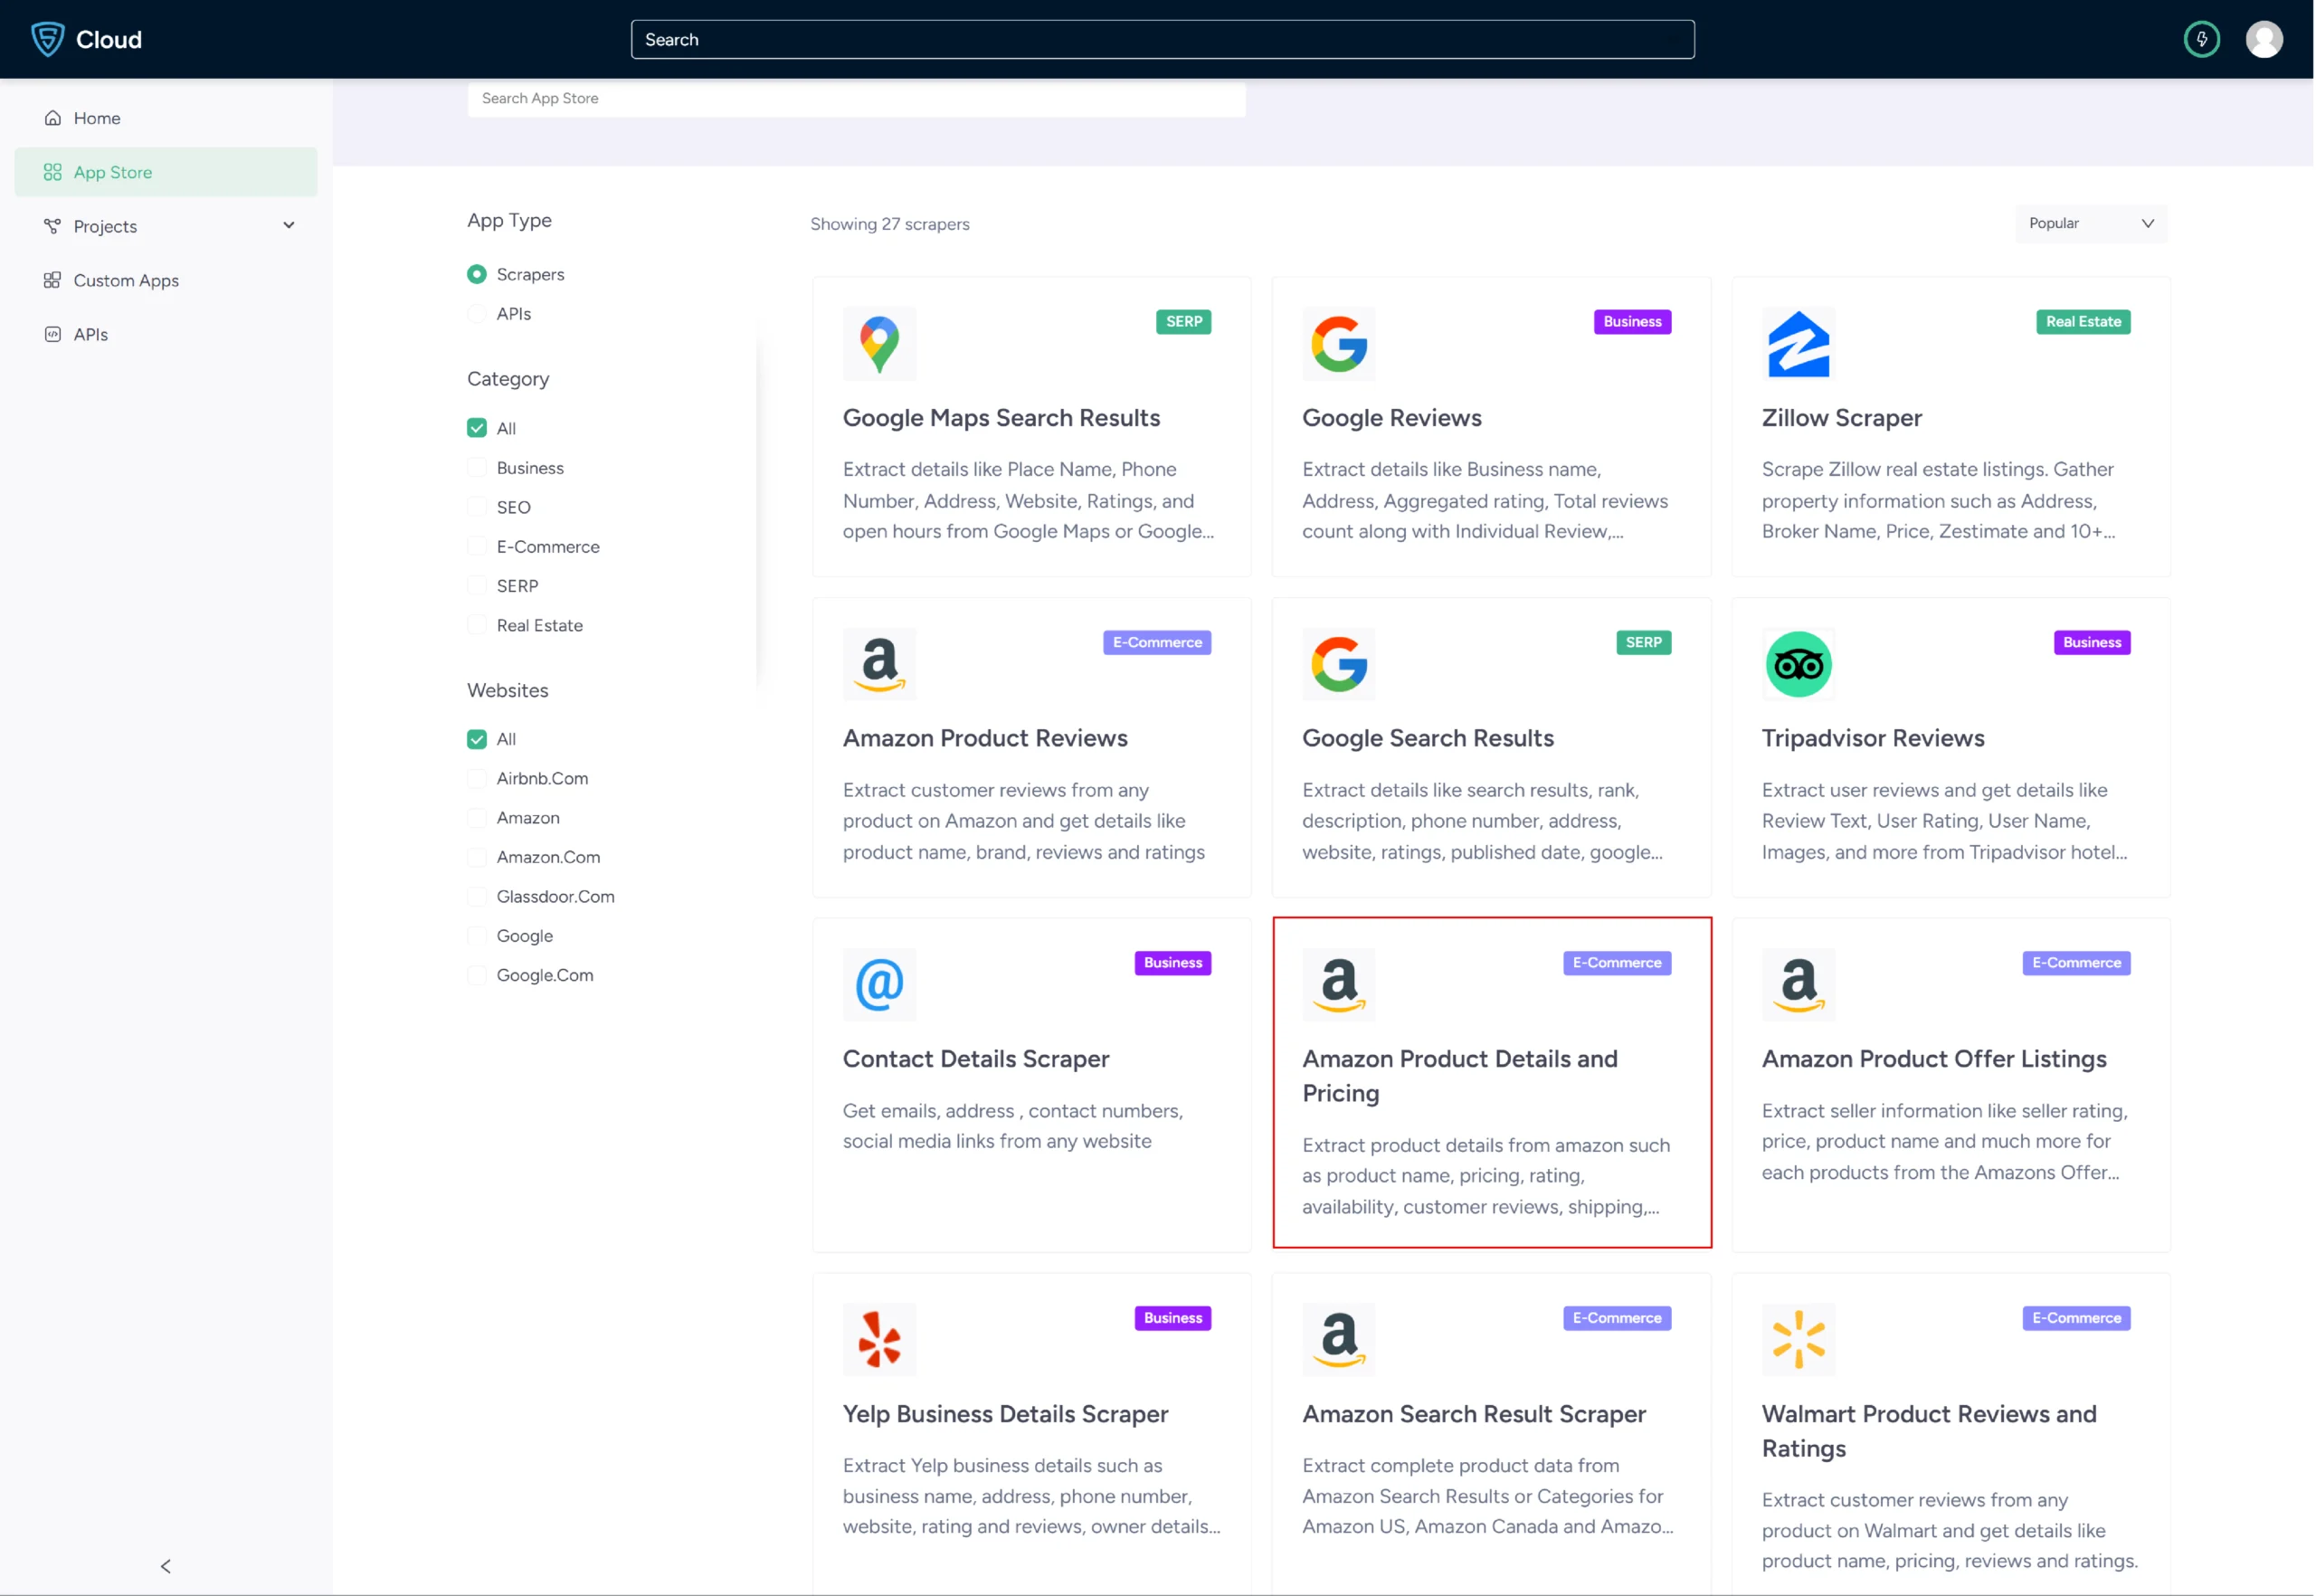
Task: Click the Amazon Product Reviews logo
Action: coord(879,664)
